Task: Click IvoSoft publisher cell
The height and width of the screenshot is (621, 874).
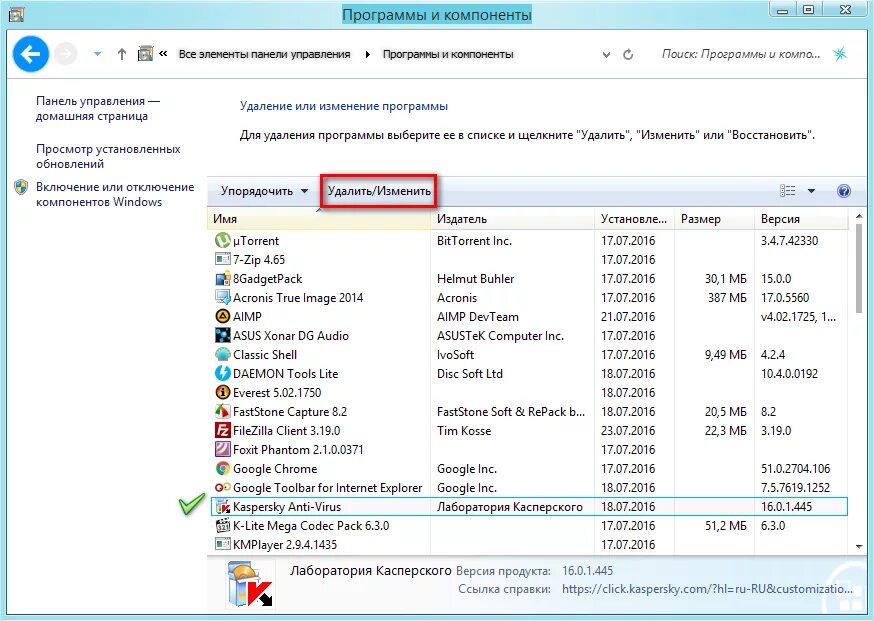Action: (455, 355)
